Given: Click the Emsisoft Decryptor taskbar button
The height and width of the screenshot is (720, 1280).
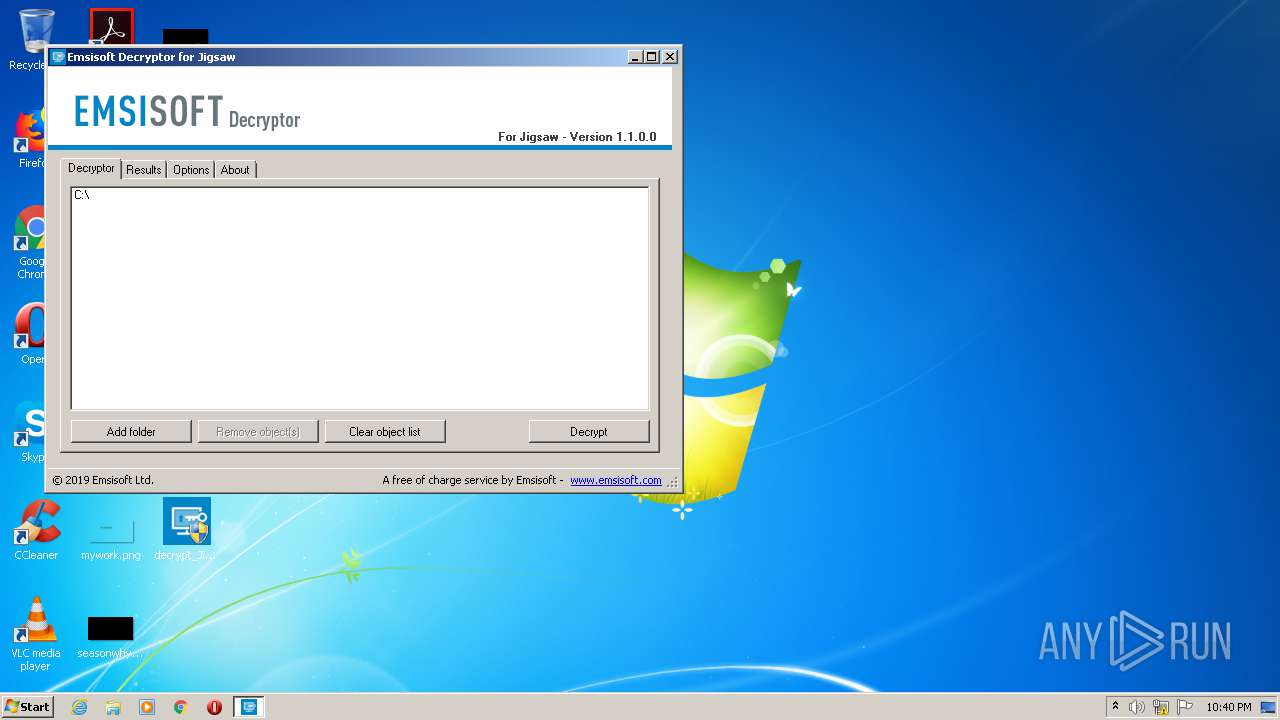Looking at the screenshot, I should (x=249, y=707).
